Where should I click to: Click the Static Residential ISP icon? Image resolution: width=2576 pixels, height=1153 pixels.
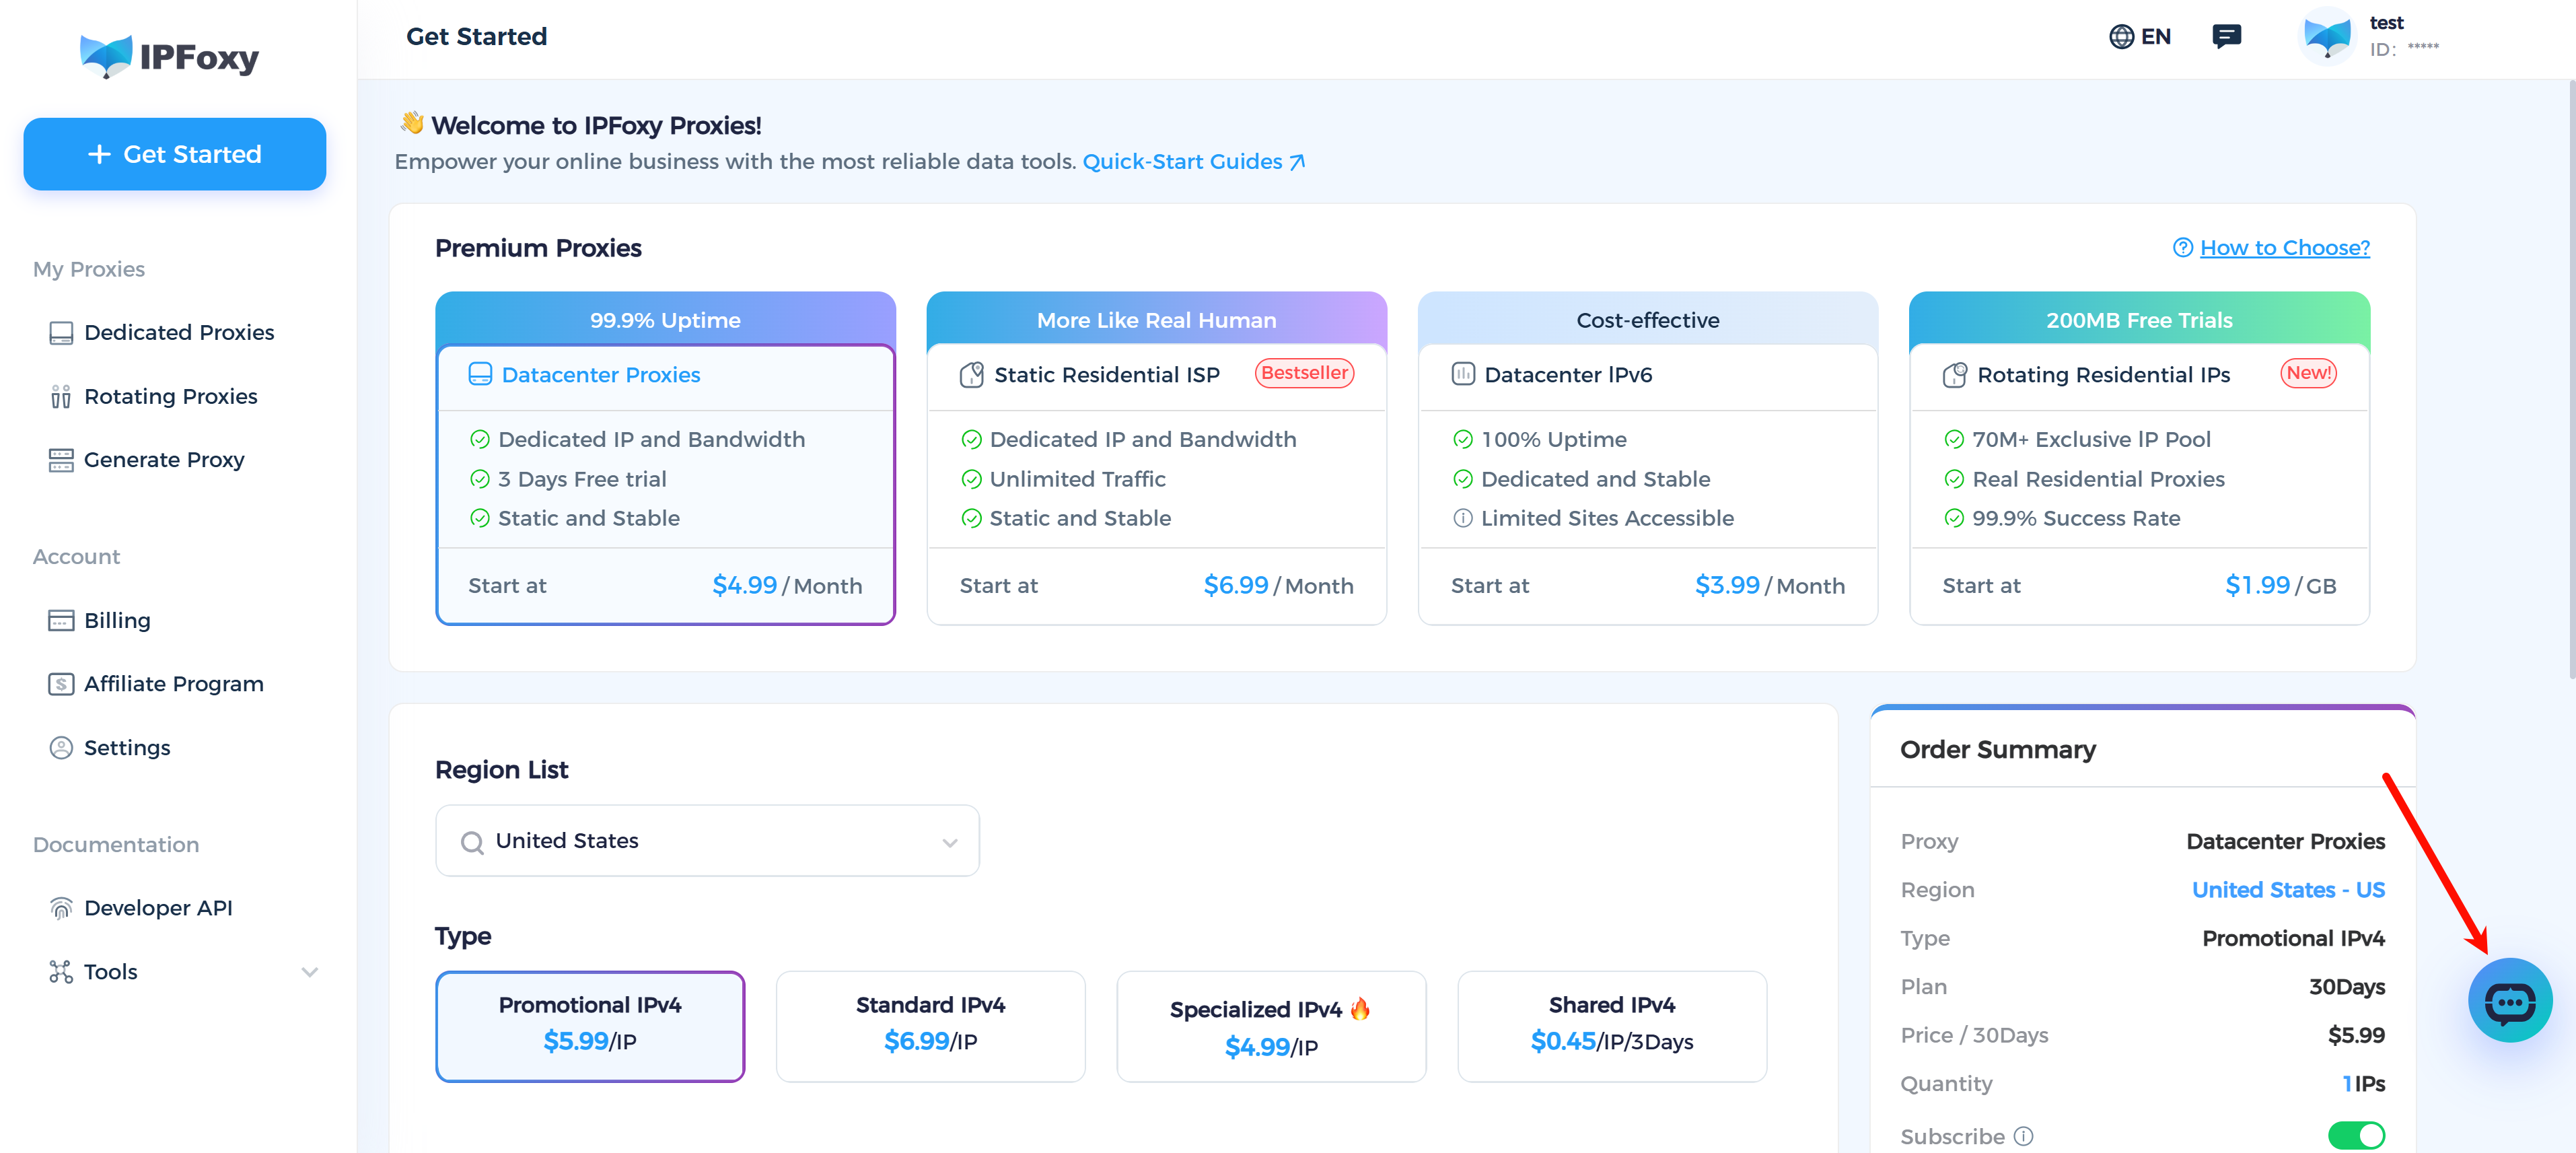coord(971,375)
